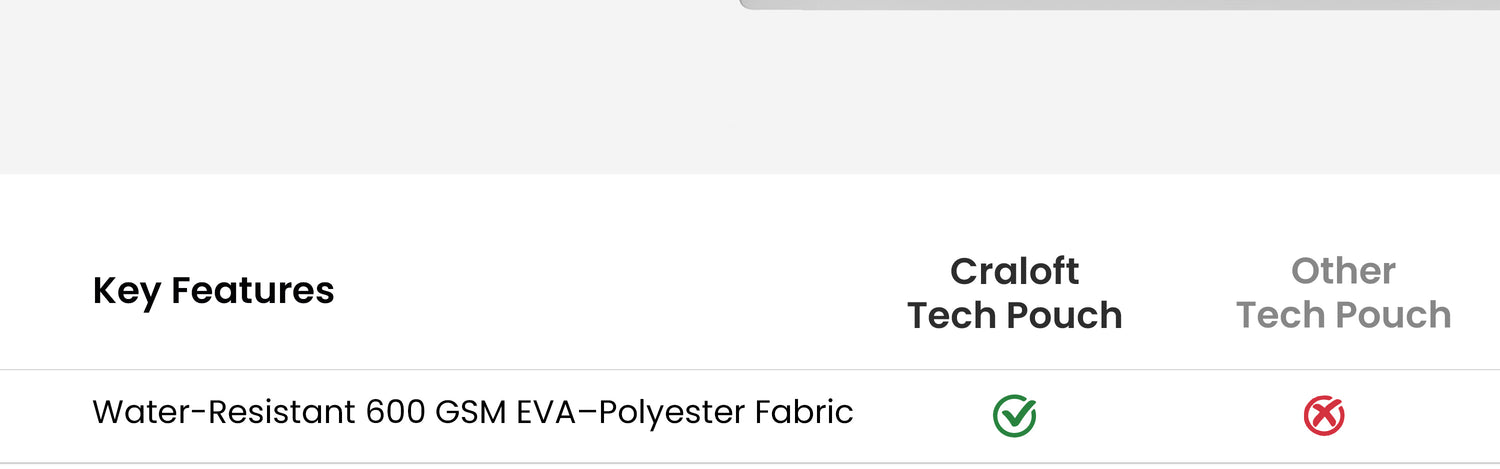Click the light gray banner area above table
Screen dimensions: 1500x469
[x=400, y=90]
